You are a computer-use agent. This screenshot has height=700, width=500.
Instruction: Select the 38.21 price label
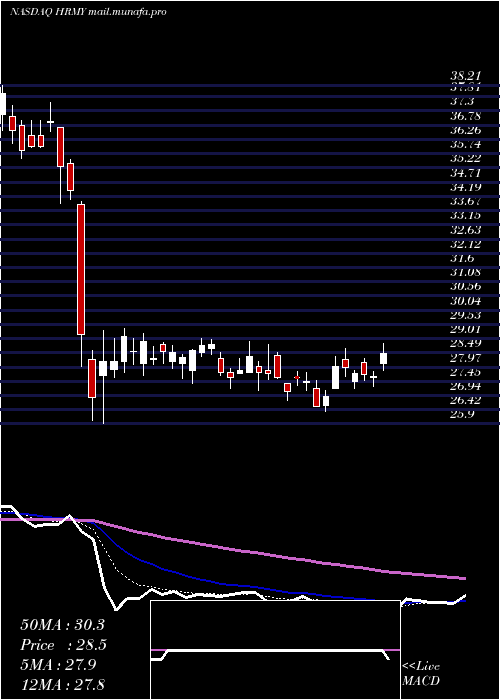(x=465, y=78)
